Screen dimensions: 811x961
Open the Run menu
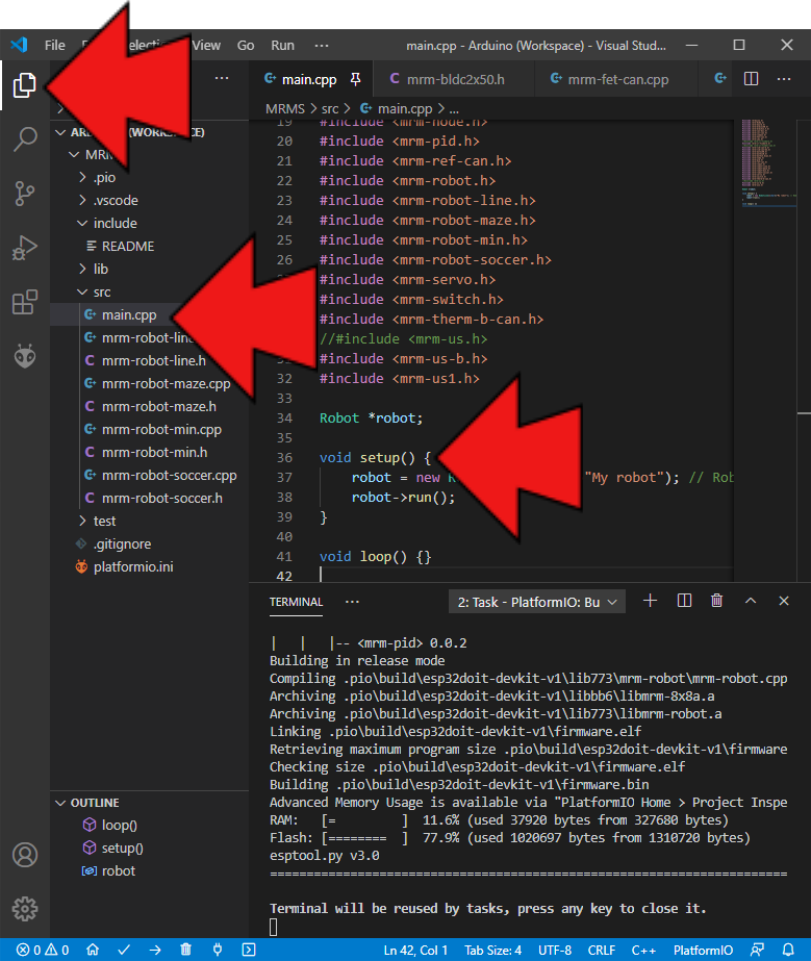pyautogui.click(x=283, y=45)
